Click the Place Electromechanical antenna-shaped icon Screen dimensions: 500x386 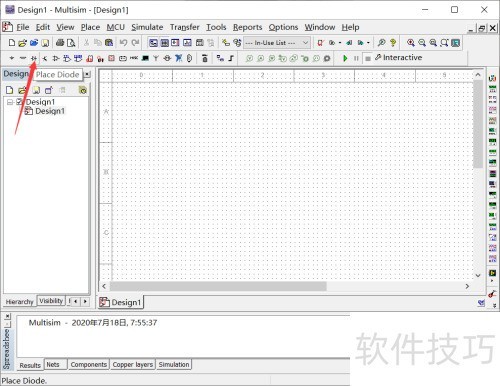tap(156, 58)
